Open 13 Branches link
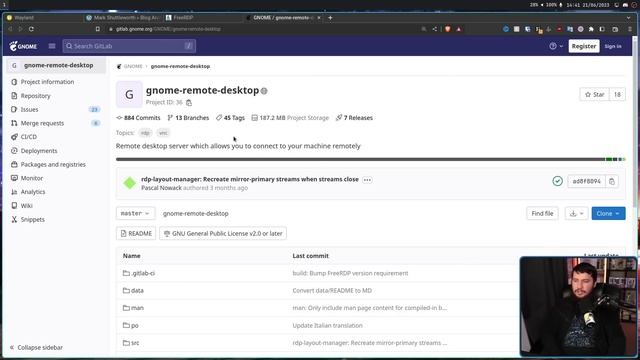 click(x=188, y=118)
